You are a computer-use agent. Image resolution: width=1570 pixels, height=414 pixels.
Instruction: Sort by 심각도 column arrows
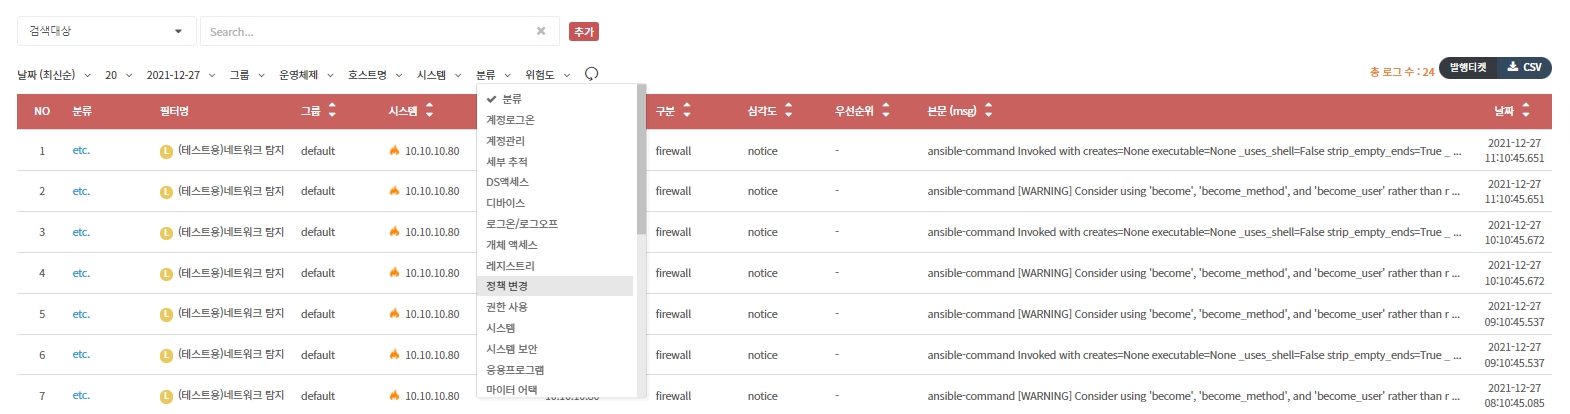click(788, 111)
